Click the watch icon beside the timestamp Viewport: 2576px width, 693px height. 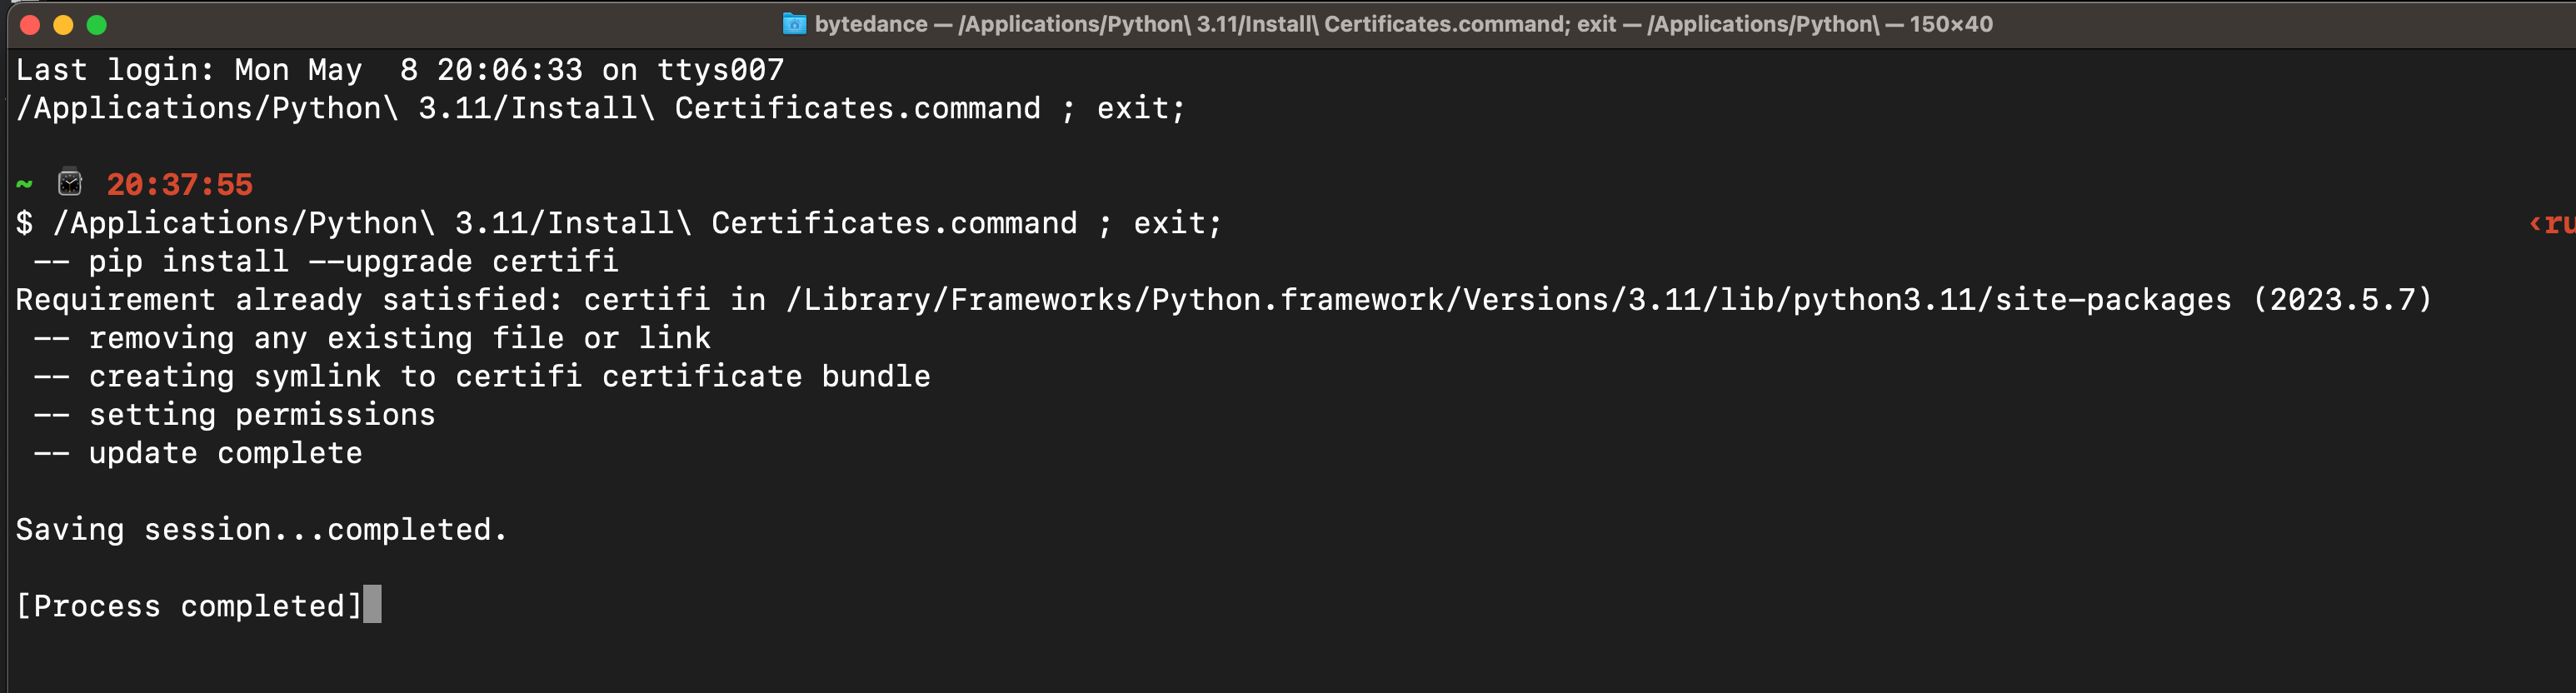pyautogui.click(x=70, y=183)
